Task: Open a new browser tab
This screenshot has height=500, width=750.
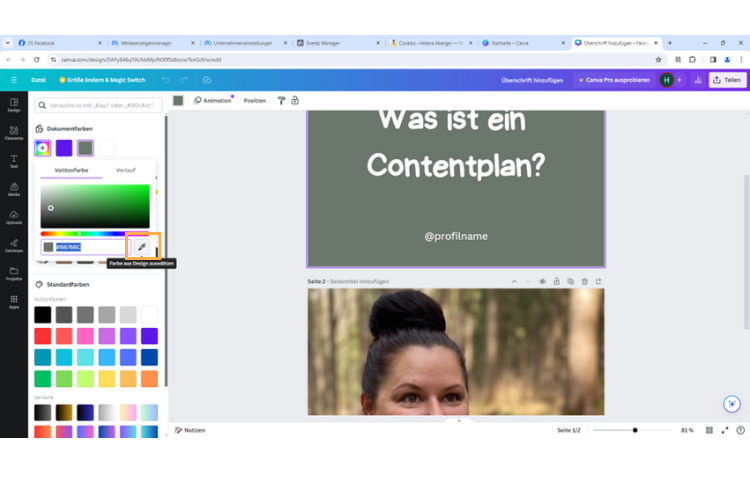Action: pos(670,43)
